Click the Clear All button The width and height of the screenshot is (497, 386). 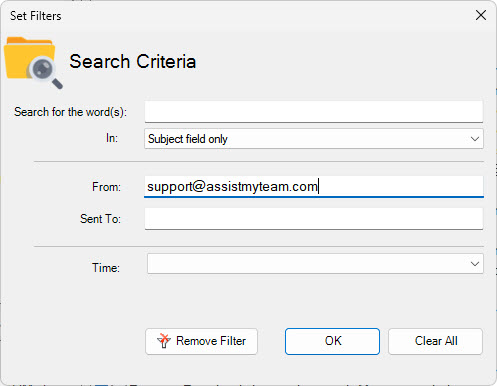(x=435, y=341)
